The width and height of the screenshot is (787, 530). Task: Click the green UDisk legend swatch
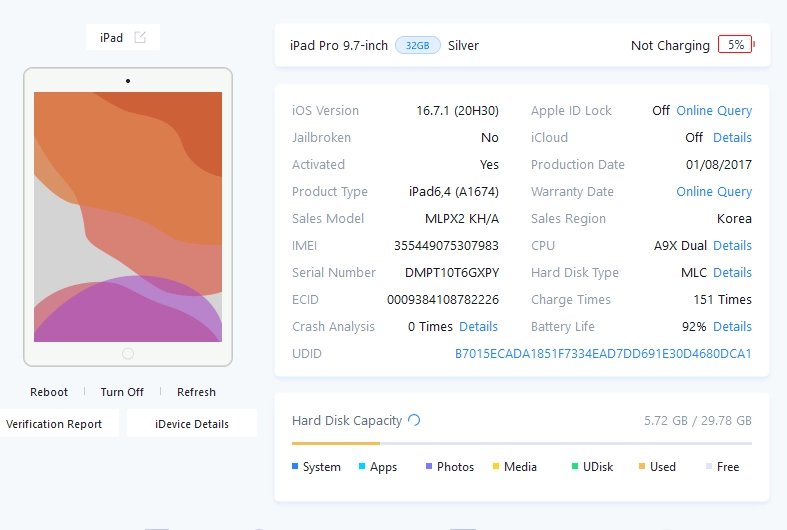(575, 466)
